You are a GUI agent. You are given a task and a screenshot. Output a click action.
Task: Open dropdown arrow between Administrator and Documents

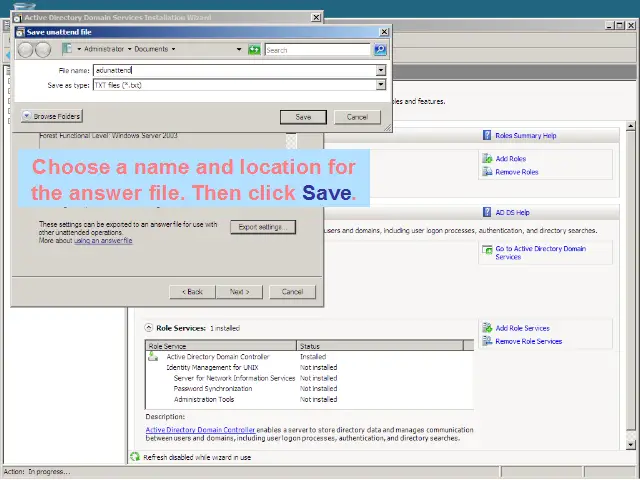click(x=129, y=49)
